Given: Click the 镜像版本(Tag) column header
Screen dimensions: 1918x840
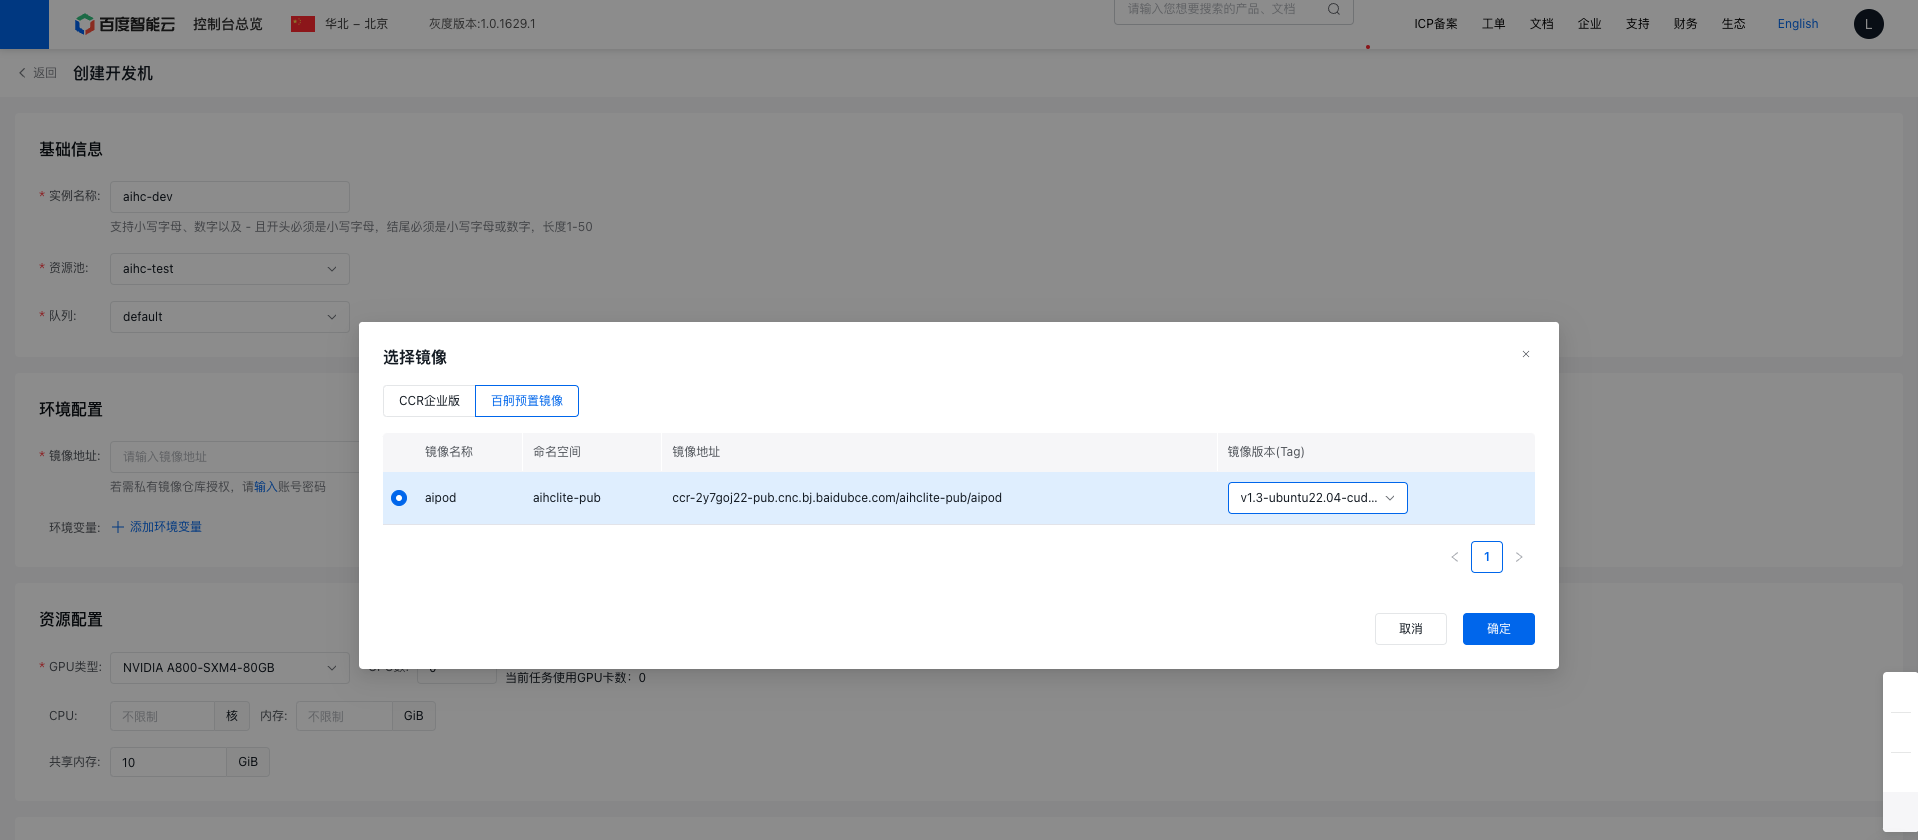Looking at the screenshot, I should 1266,452.
